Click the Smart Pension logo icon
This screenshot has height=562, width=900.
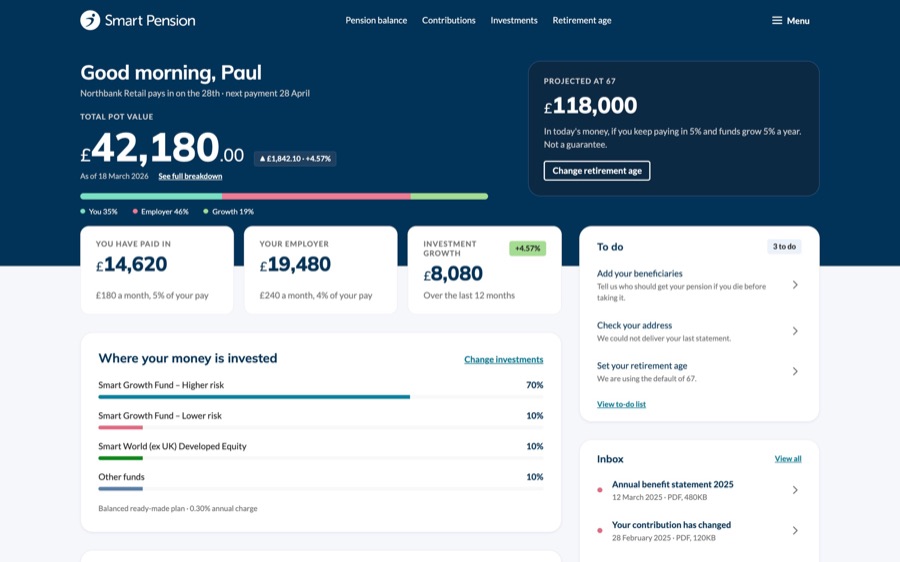(x=90, y=20)
